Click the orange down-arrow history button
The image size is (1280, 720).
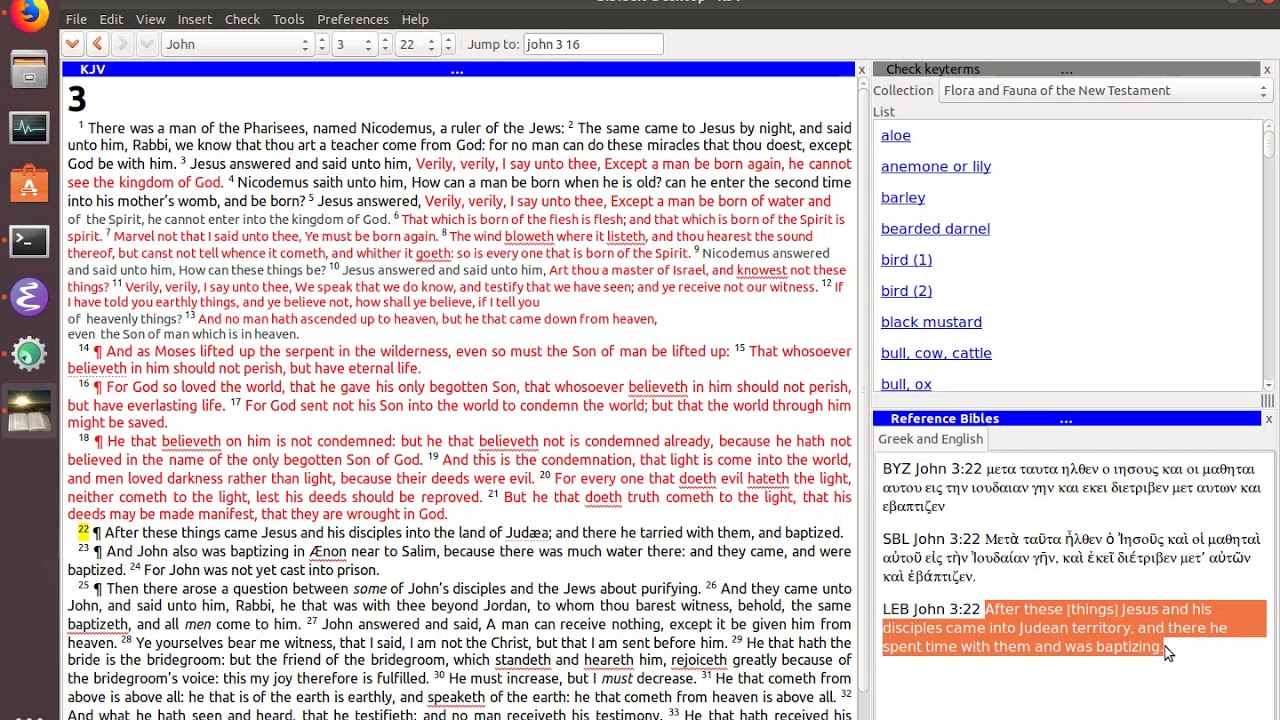(x=72, y=44)
